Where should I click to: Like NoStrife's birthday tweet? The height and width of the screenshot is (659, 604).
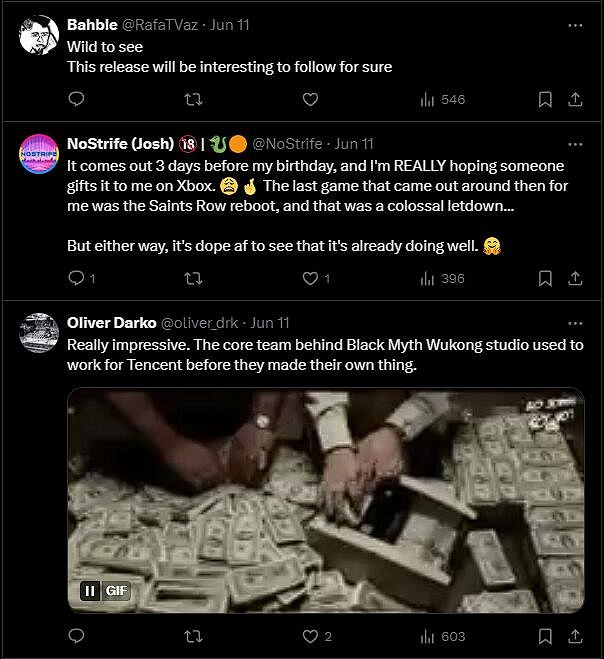click(310, 278)
